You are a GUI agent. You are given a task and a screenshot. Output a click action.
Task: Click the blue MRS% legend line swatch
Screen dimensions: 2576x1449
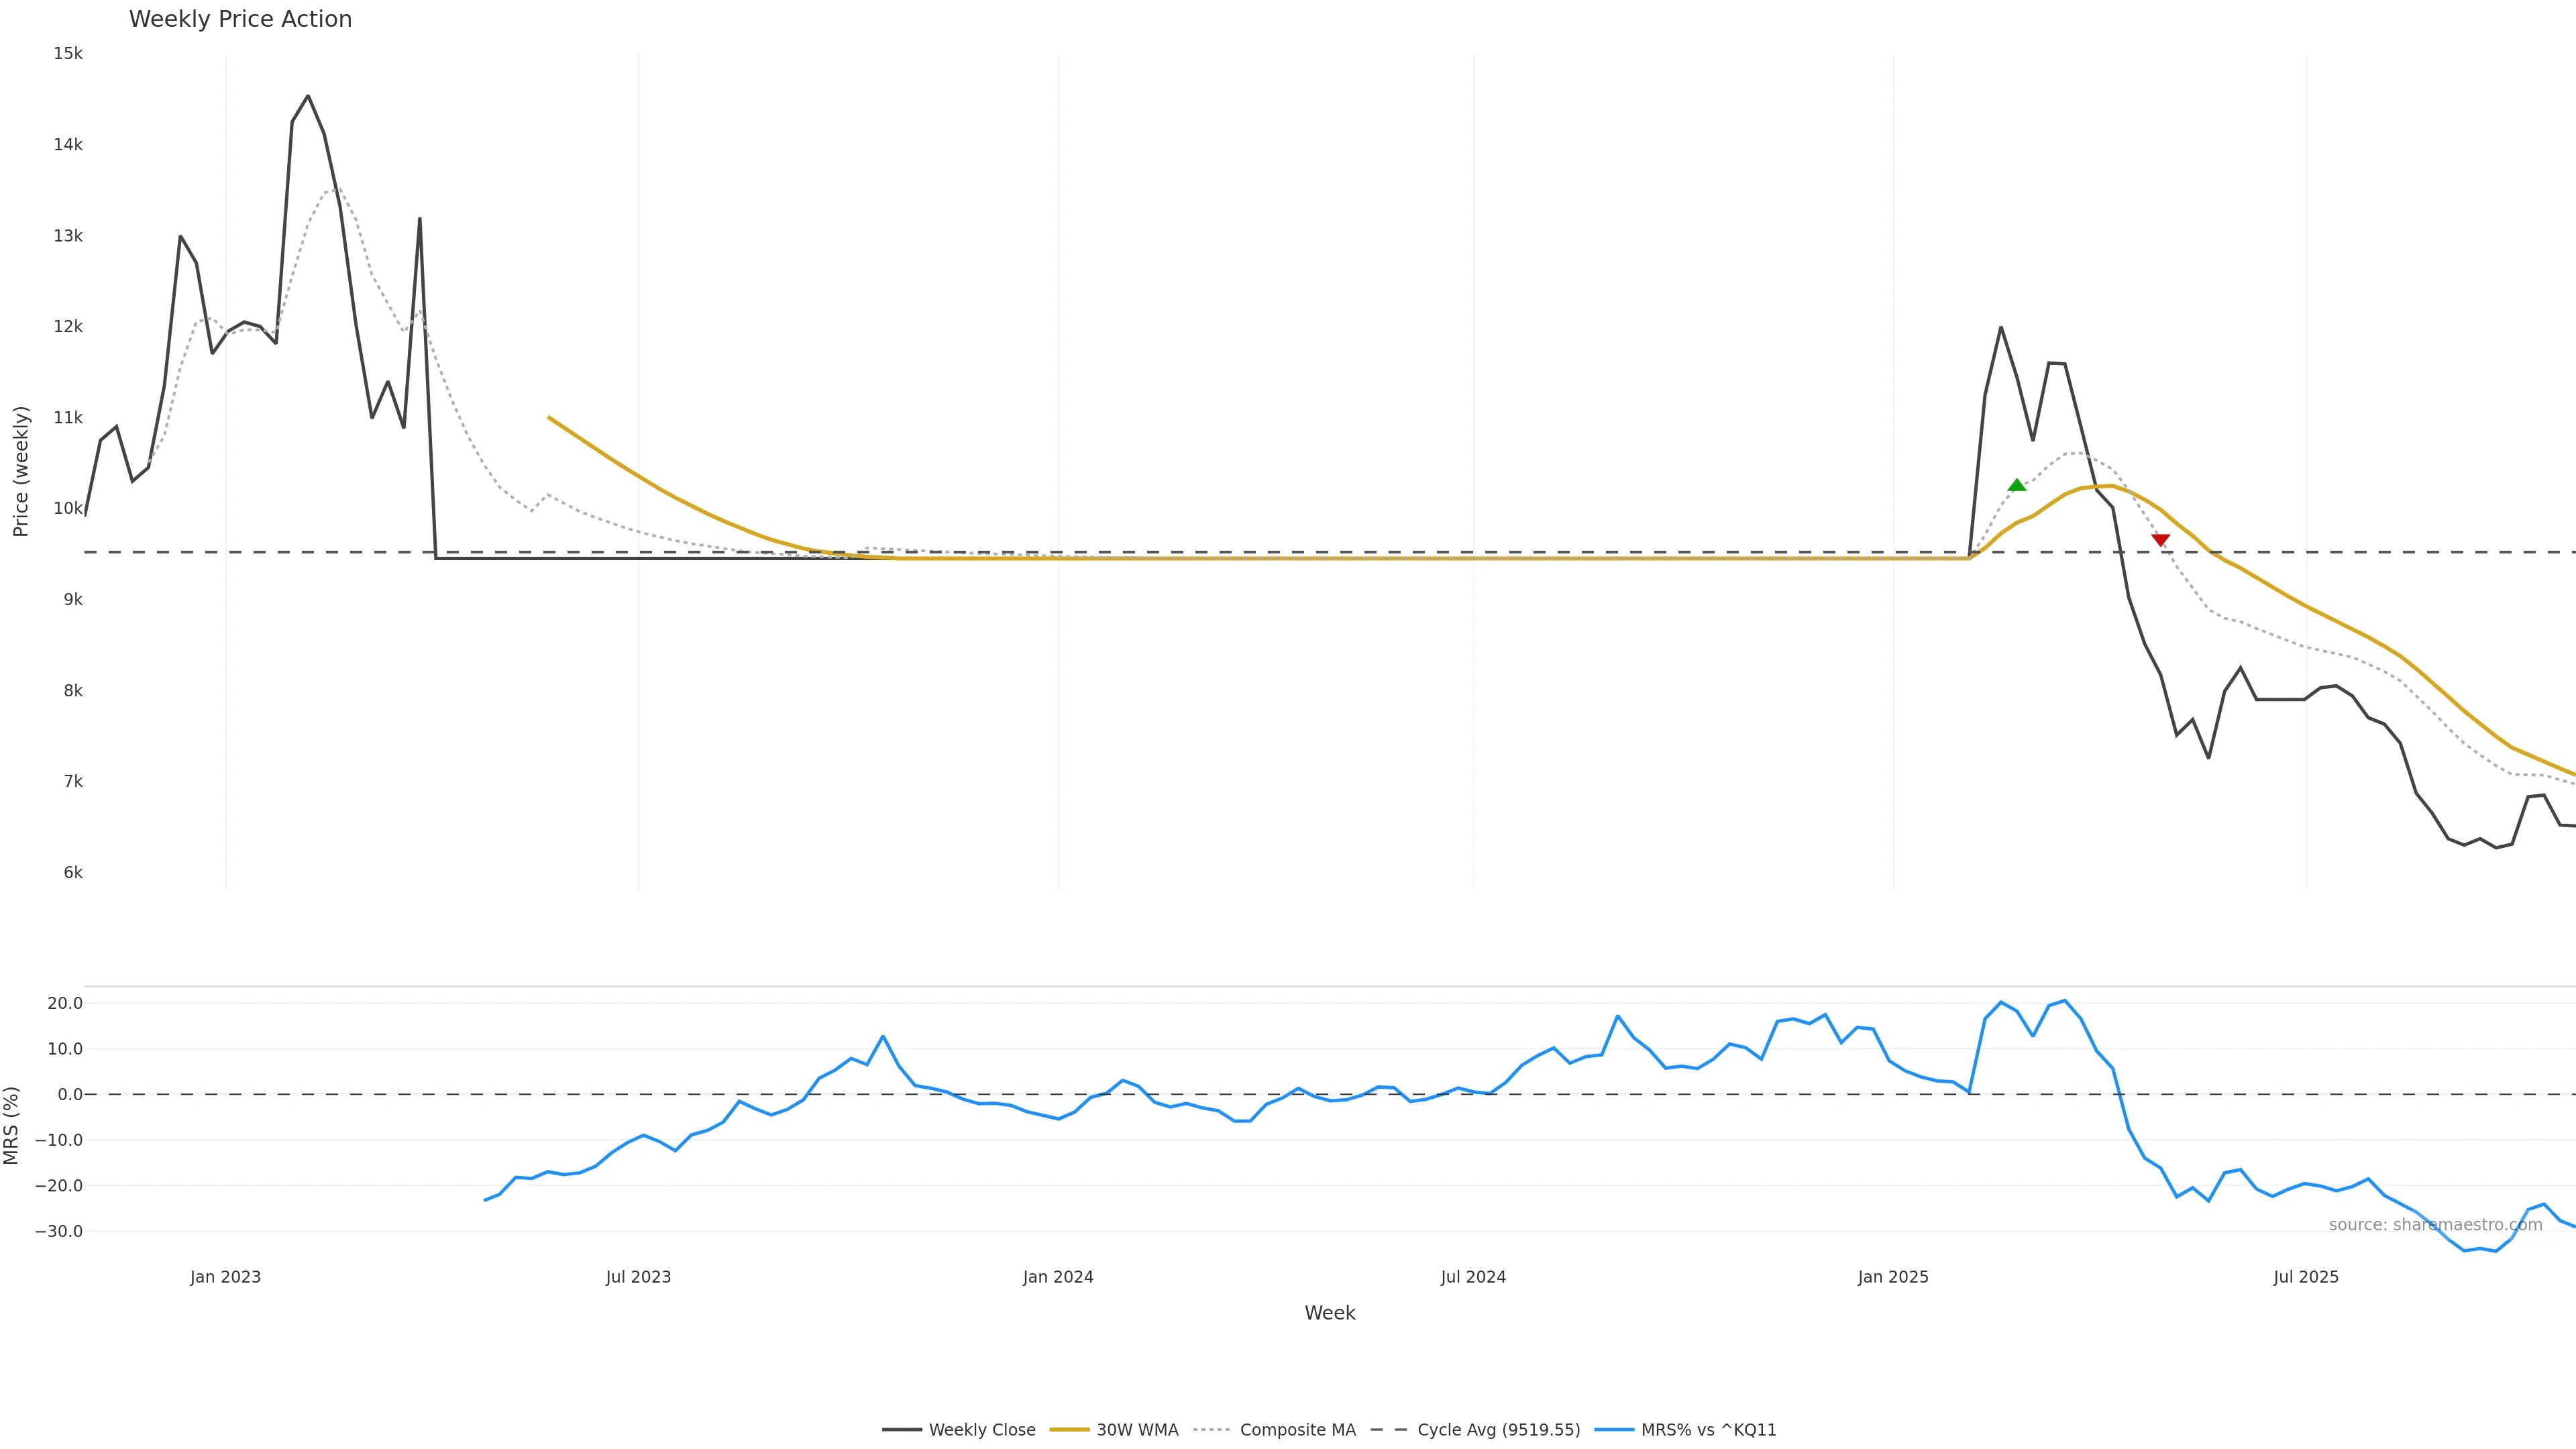click(x=1613, y=1430)
